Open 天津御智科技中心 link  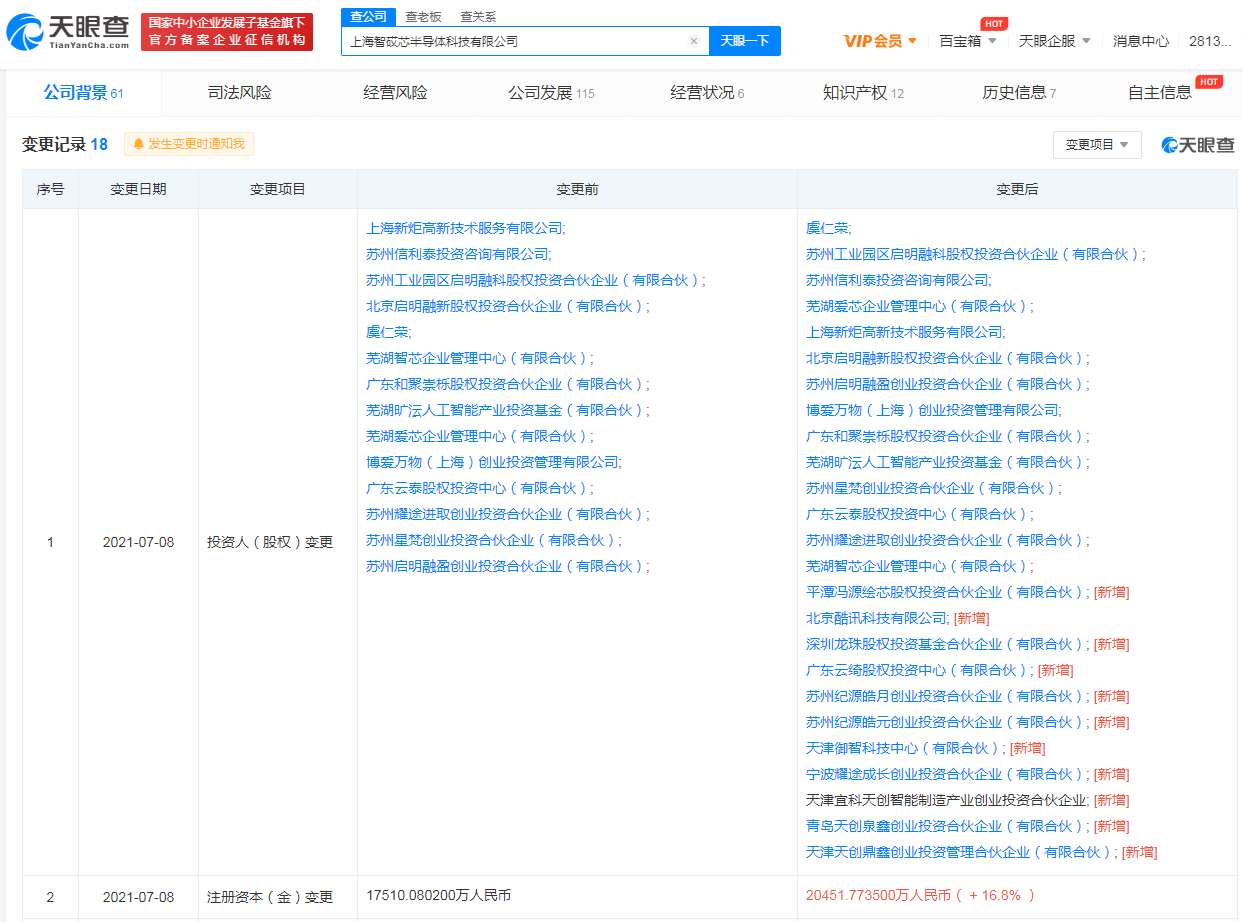click(x=905, y=748)
